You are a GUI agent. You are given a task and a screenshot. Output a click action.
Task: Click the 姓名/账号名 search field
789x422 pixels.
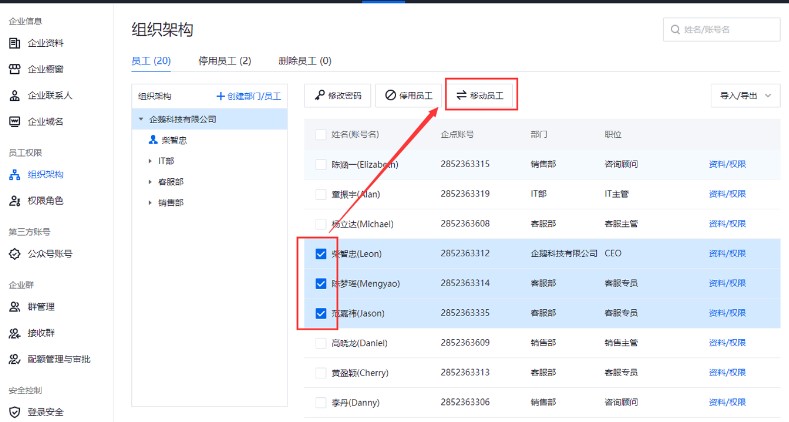click(725, 30)
